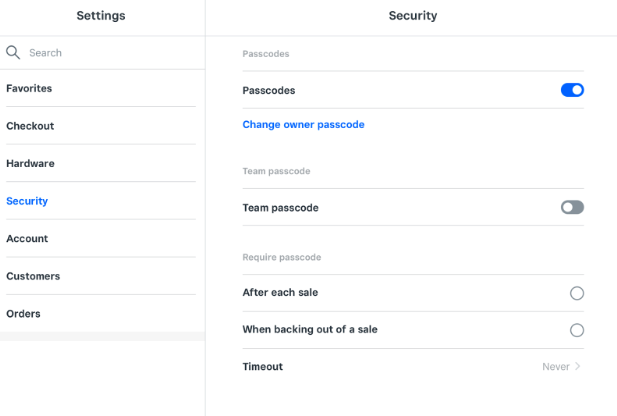Click the Timeout row label

coord(263,367)
